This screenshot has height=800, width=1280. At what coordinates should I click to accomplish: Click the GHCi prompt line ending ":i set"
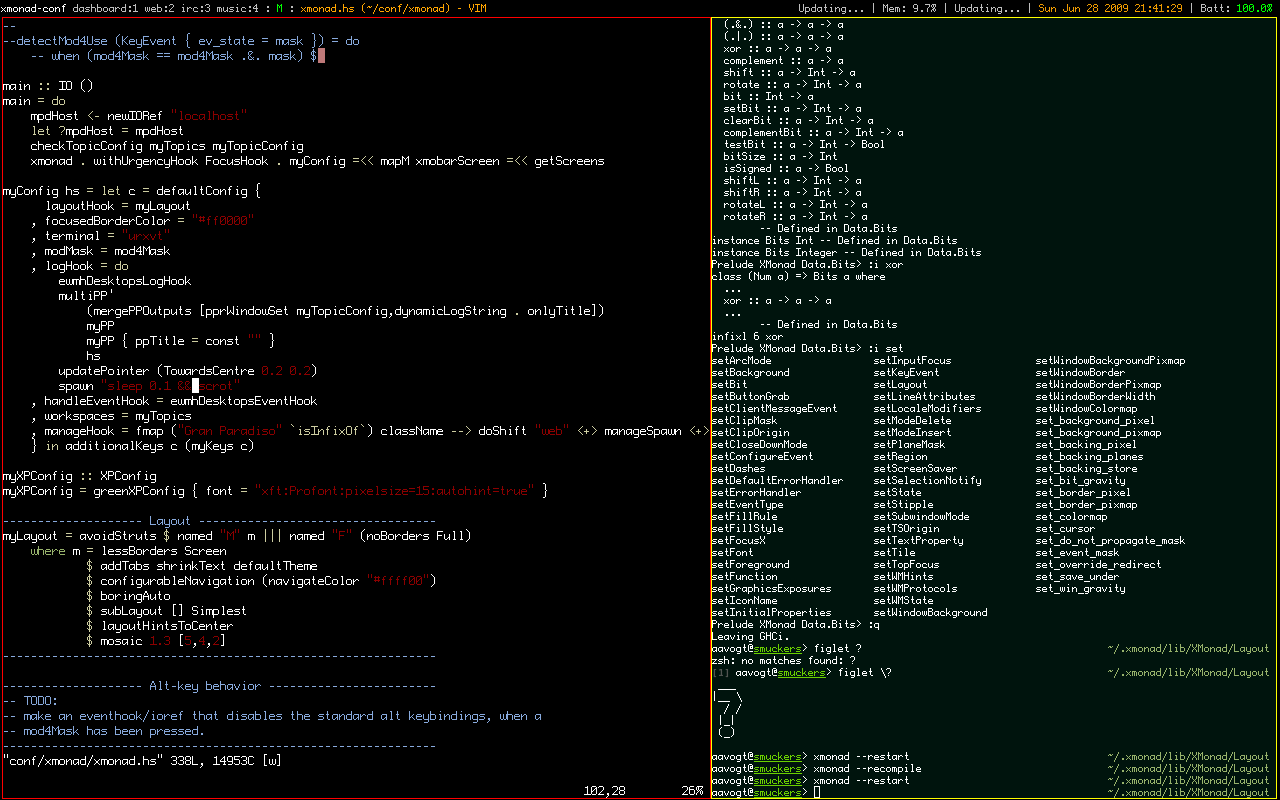pyautogui.click(x=807, y=349)
